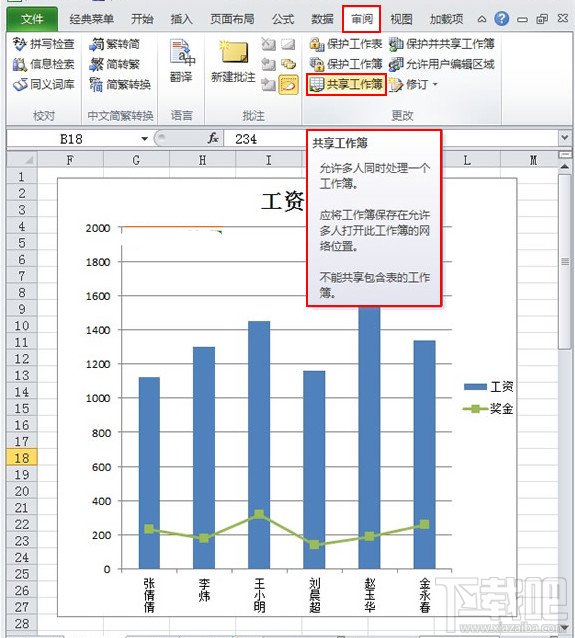Click the delete comment icon
Viewport: 575px width, 638px height.
pos(269,44)
